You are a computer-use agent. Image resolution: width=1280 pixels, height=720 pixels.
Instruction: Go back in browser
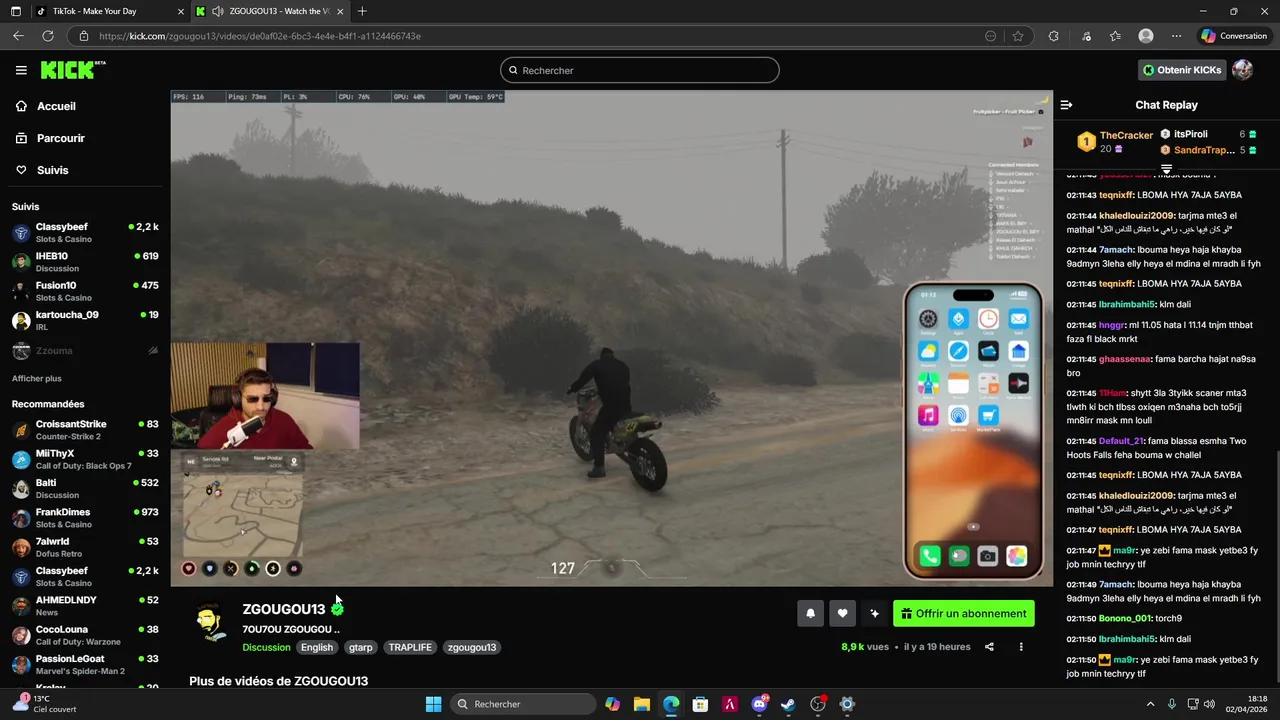18,36
